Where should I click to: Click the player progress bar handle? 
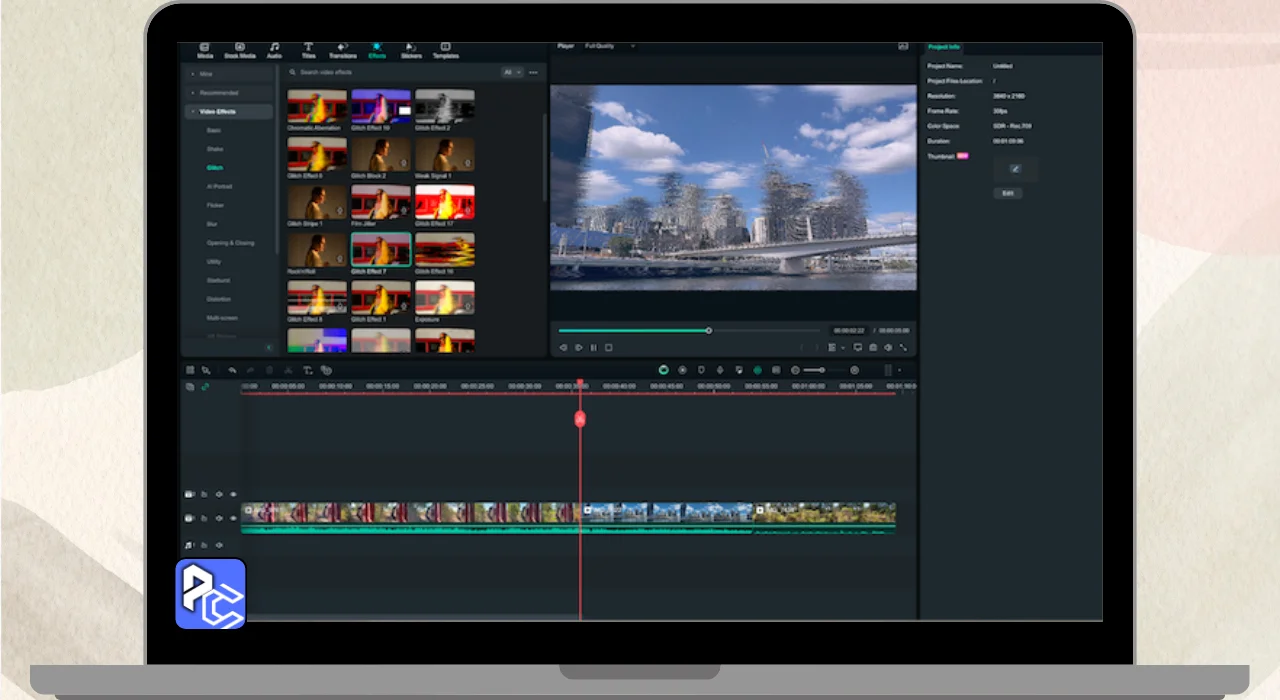click(709, 330)
